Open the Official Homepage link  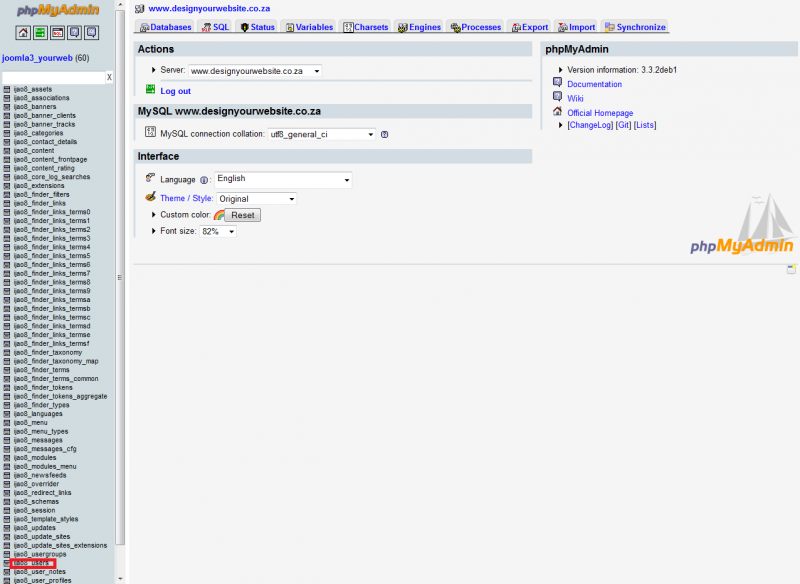point(600,113)
